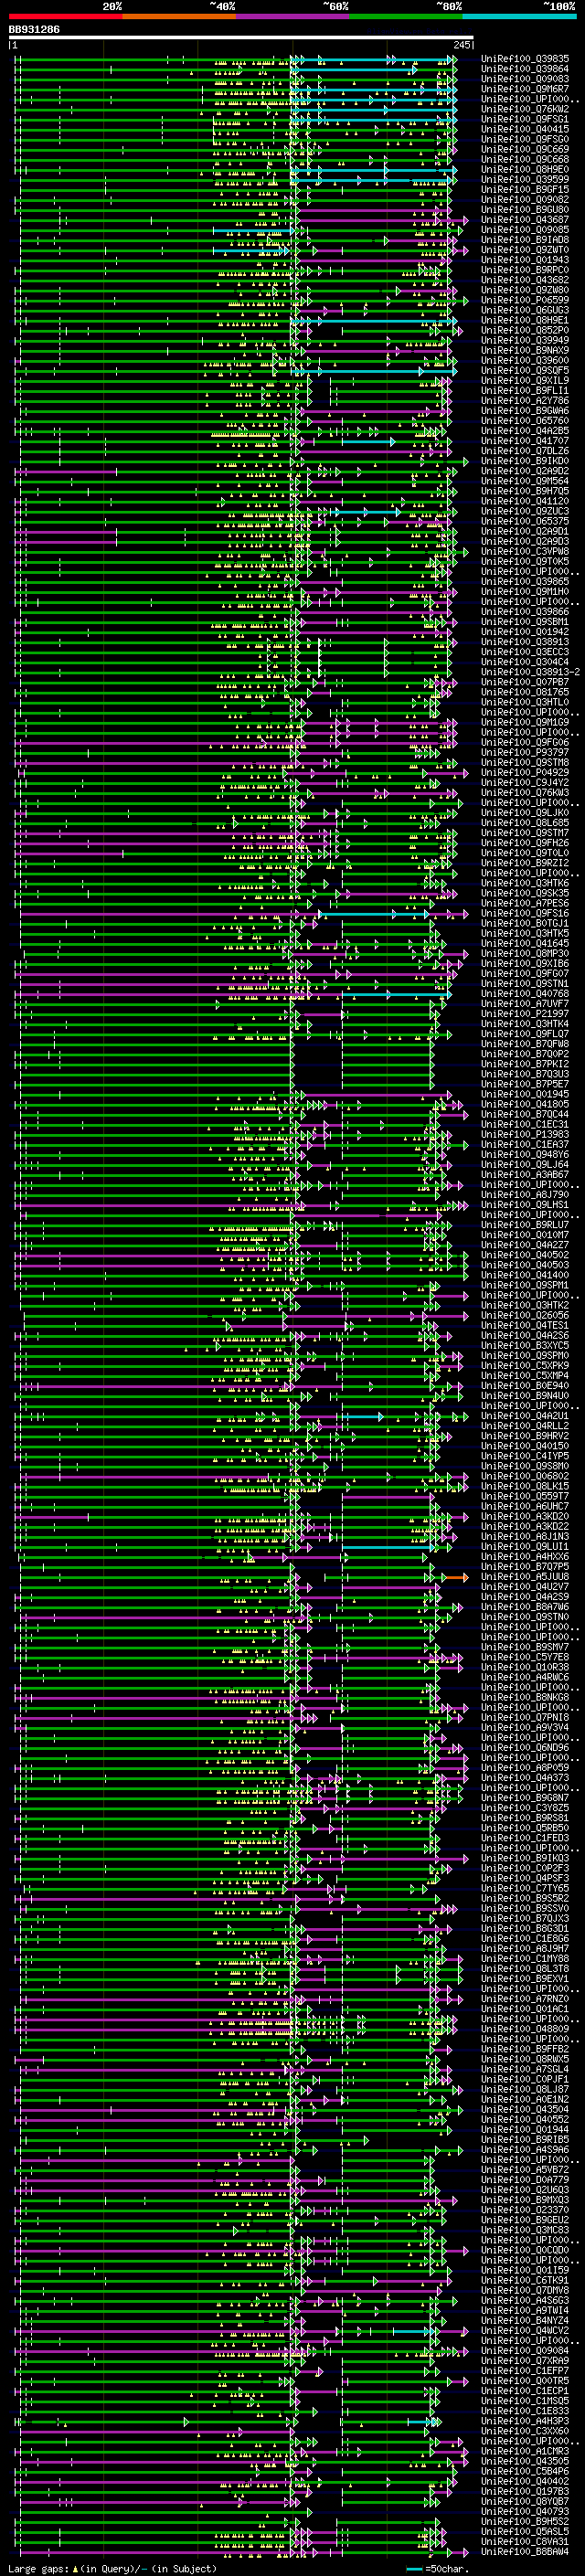Open hit UniRef100_Q9FSG1
This screenshot has width=585, height=2576.
point(525,119)
